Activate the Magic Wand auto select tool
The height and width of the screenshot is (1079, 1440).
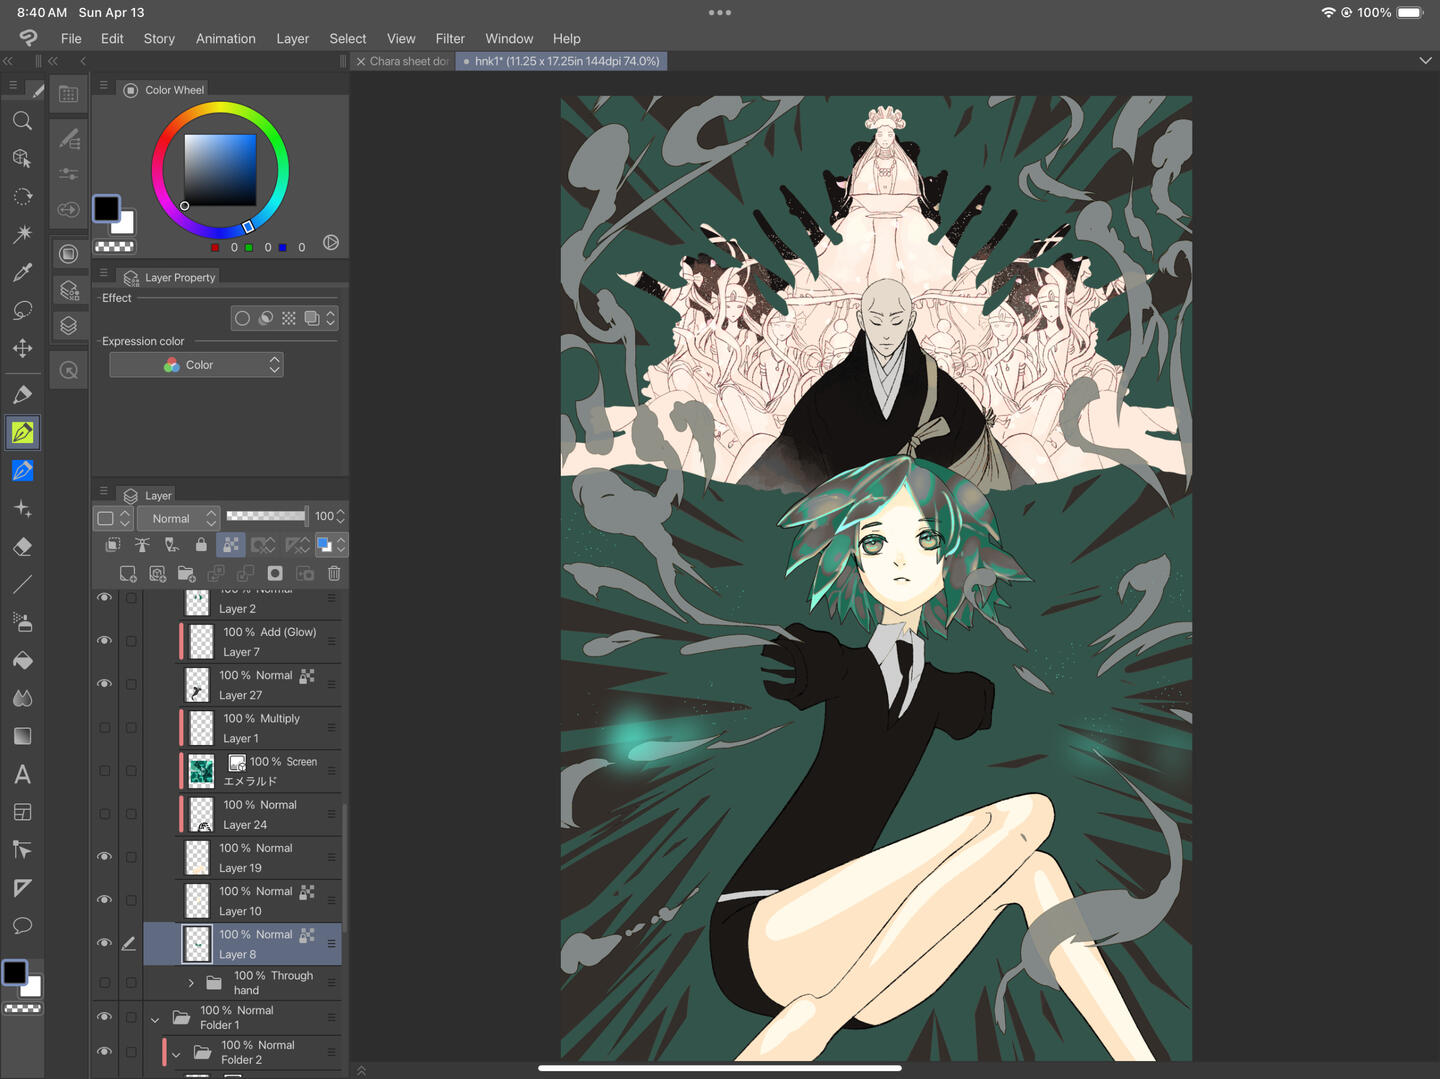coord(22,234)
